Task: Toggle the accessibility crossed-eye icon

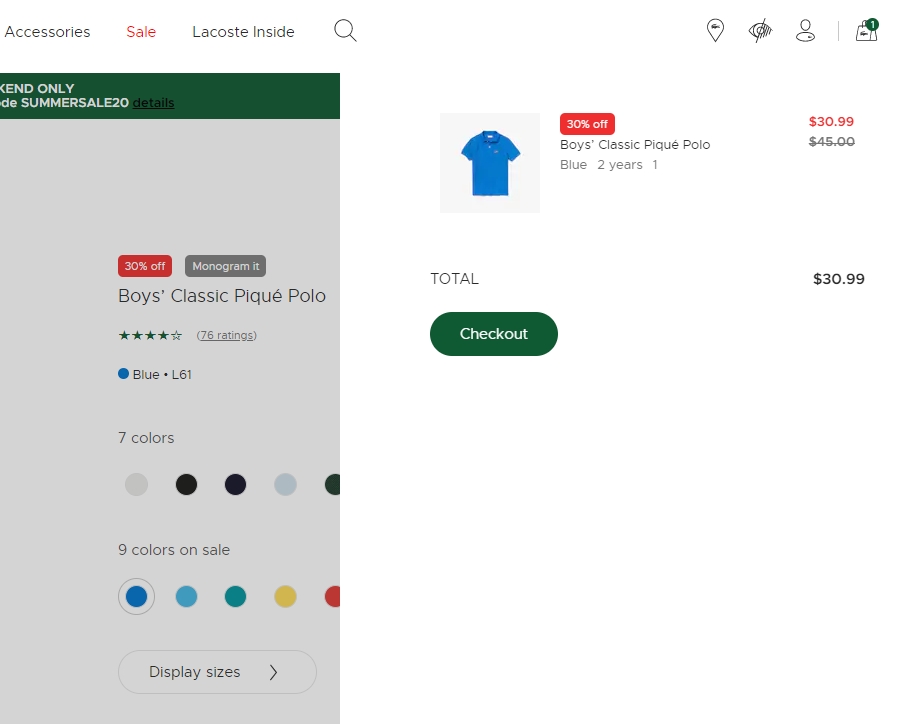Action: pyautogui.click(x=760, y=30)
